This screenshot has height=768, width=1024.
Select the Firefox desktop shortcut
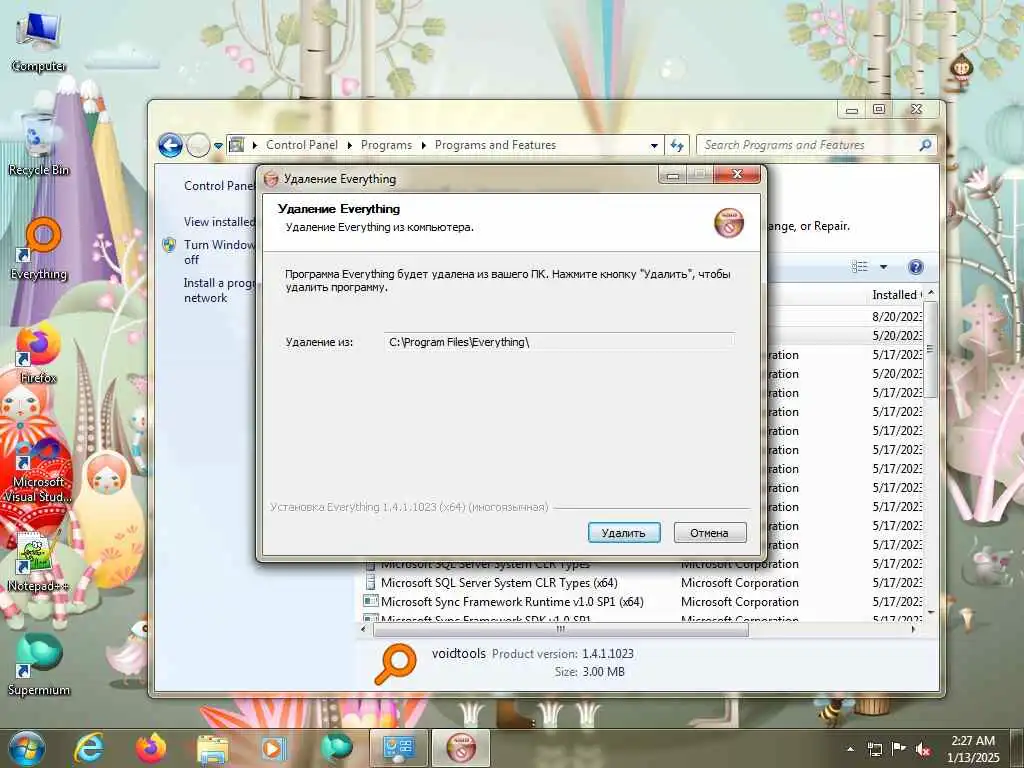click(x=38, y=353)
